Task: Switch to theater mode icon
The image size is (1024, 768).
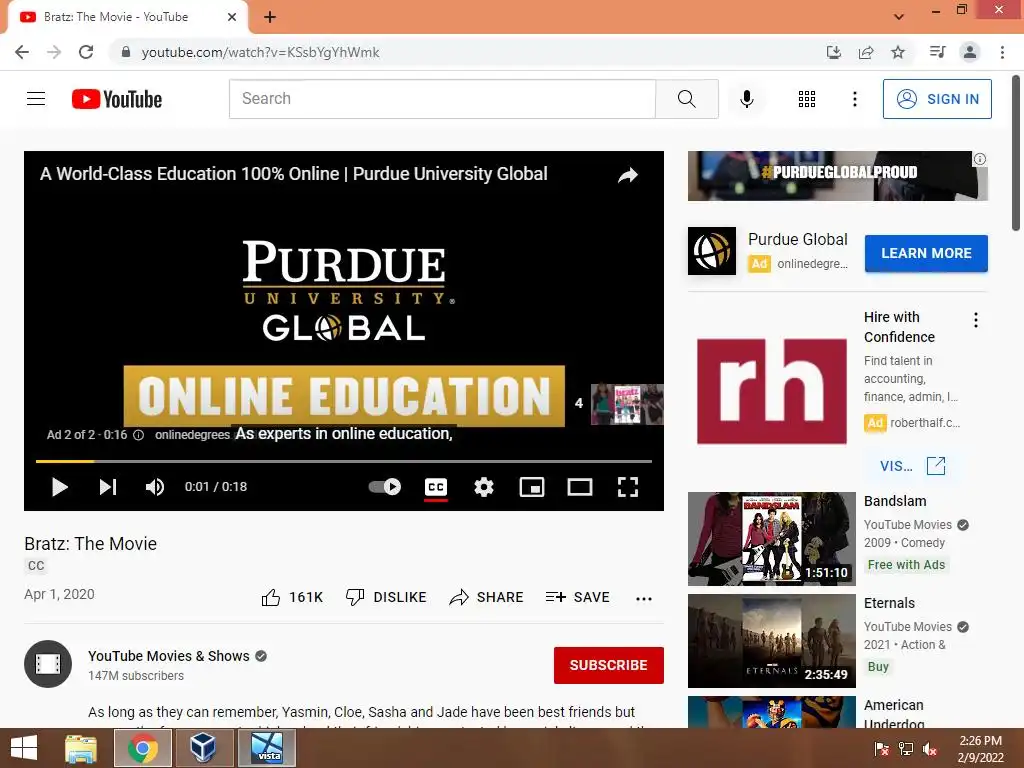Action: 580,487
